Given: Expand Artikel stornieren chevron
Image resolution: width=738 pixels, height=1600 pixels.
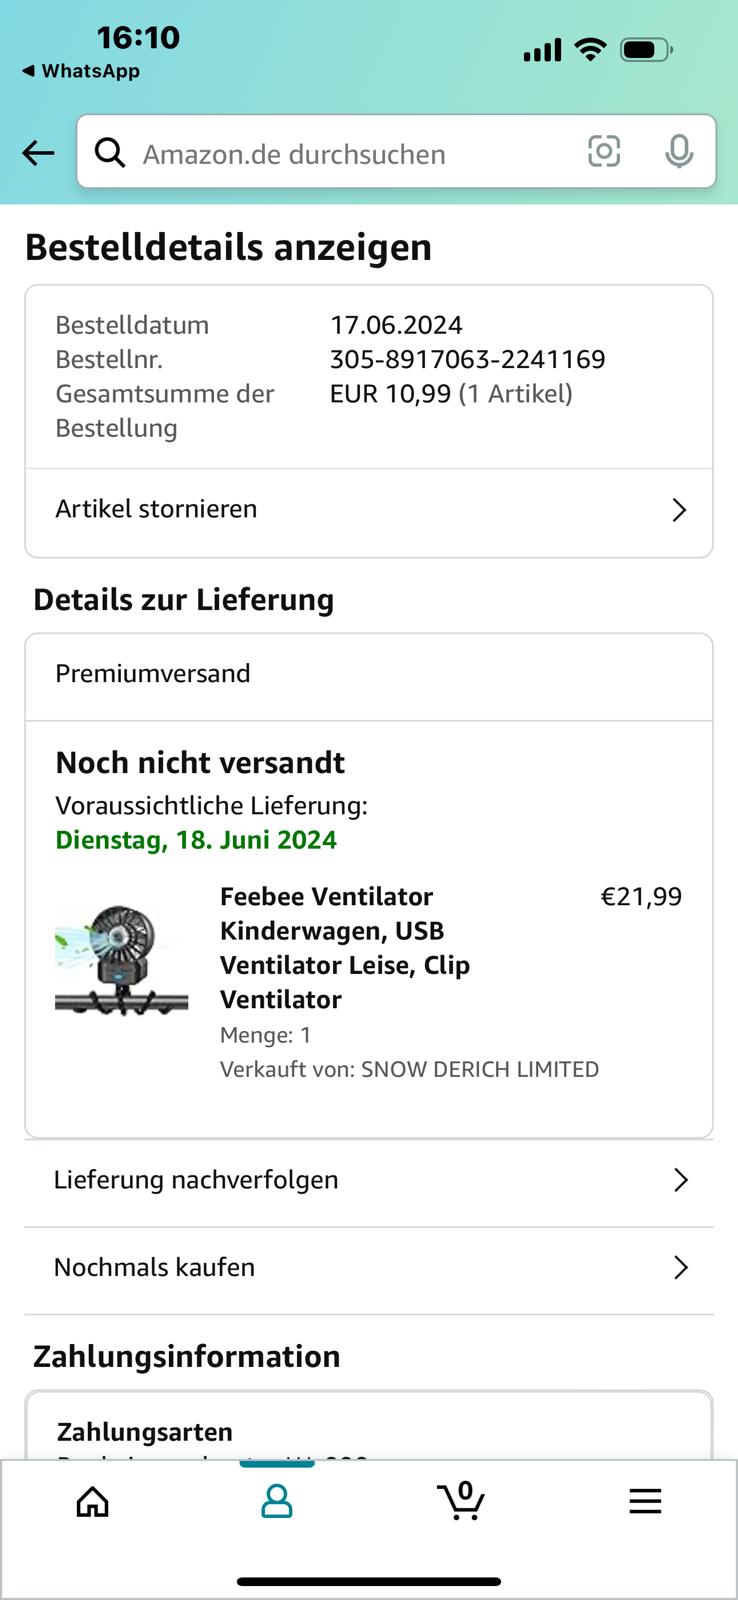Looking at the screenshot, I should click(680, 510).
